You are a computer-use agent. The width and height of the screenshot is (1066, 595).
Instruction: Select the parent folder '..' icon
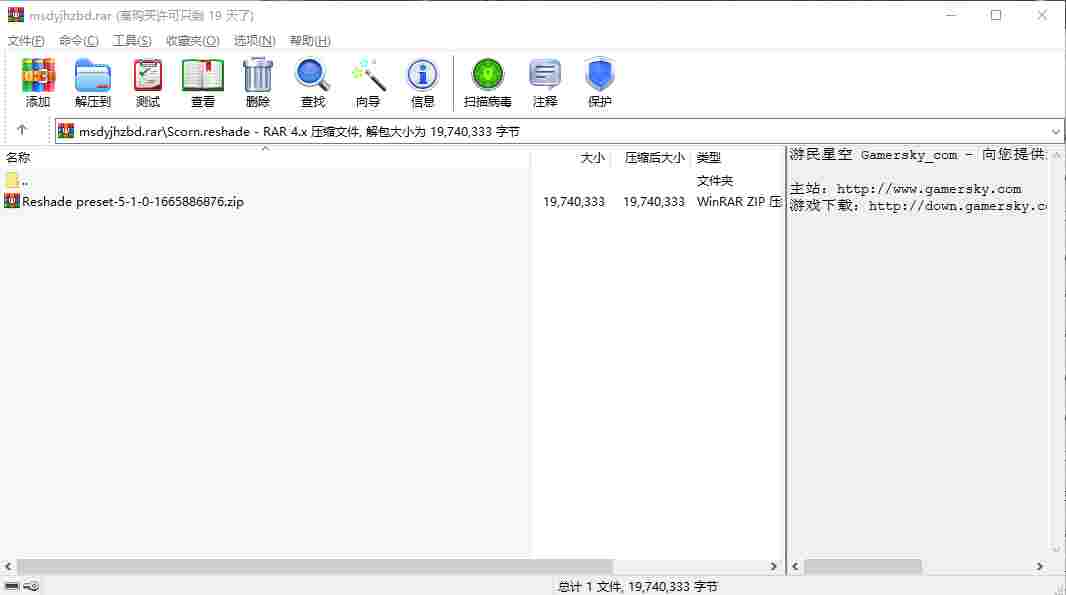tap(12, 180)
